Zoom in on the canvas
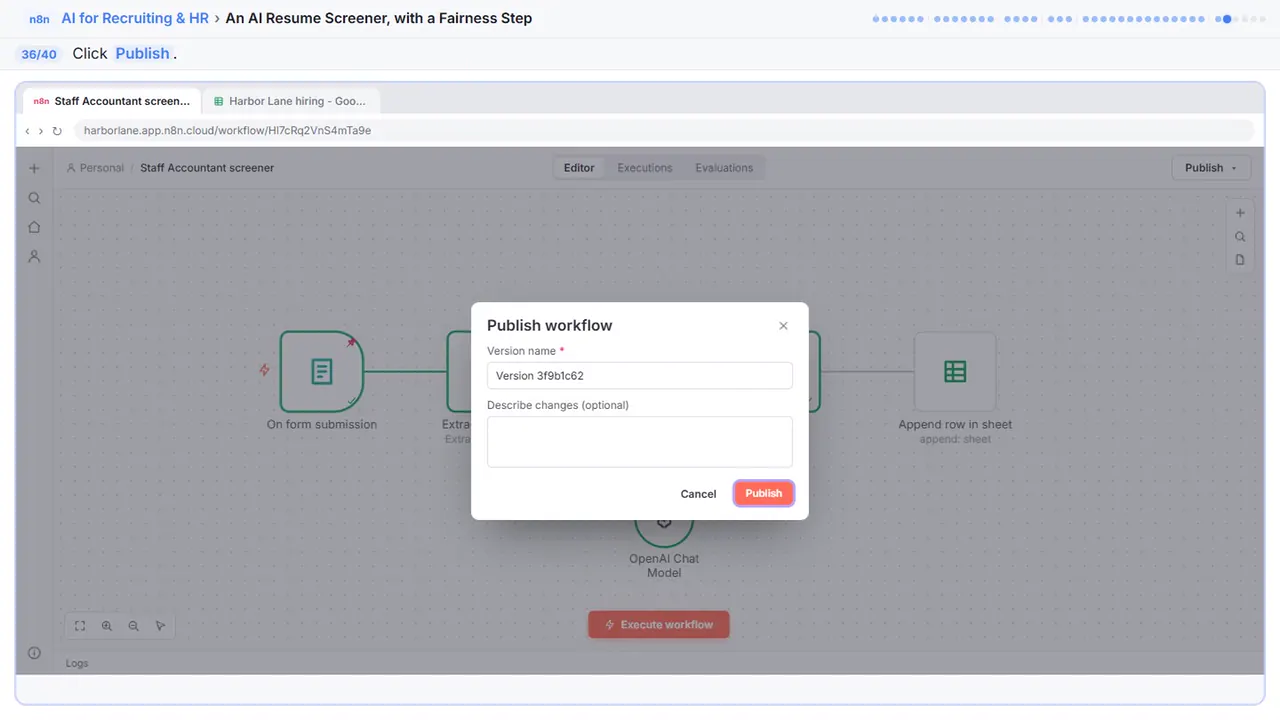 (107, 626)
